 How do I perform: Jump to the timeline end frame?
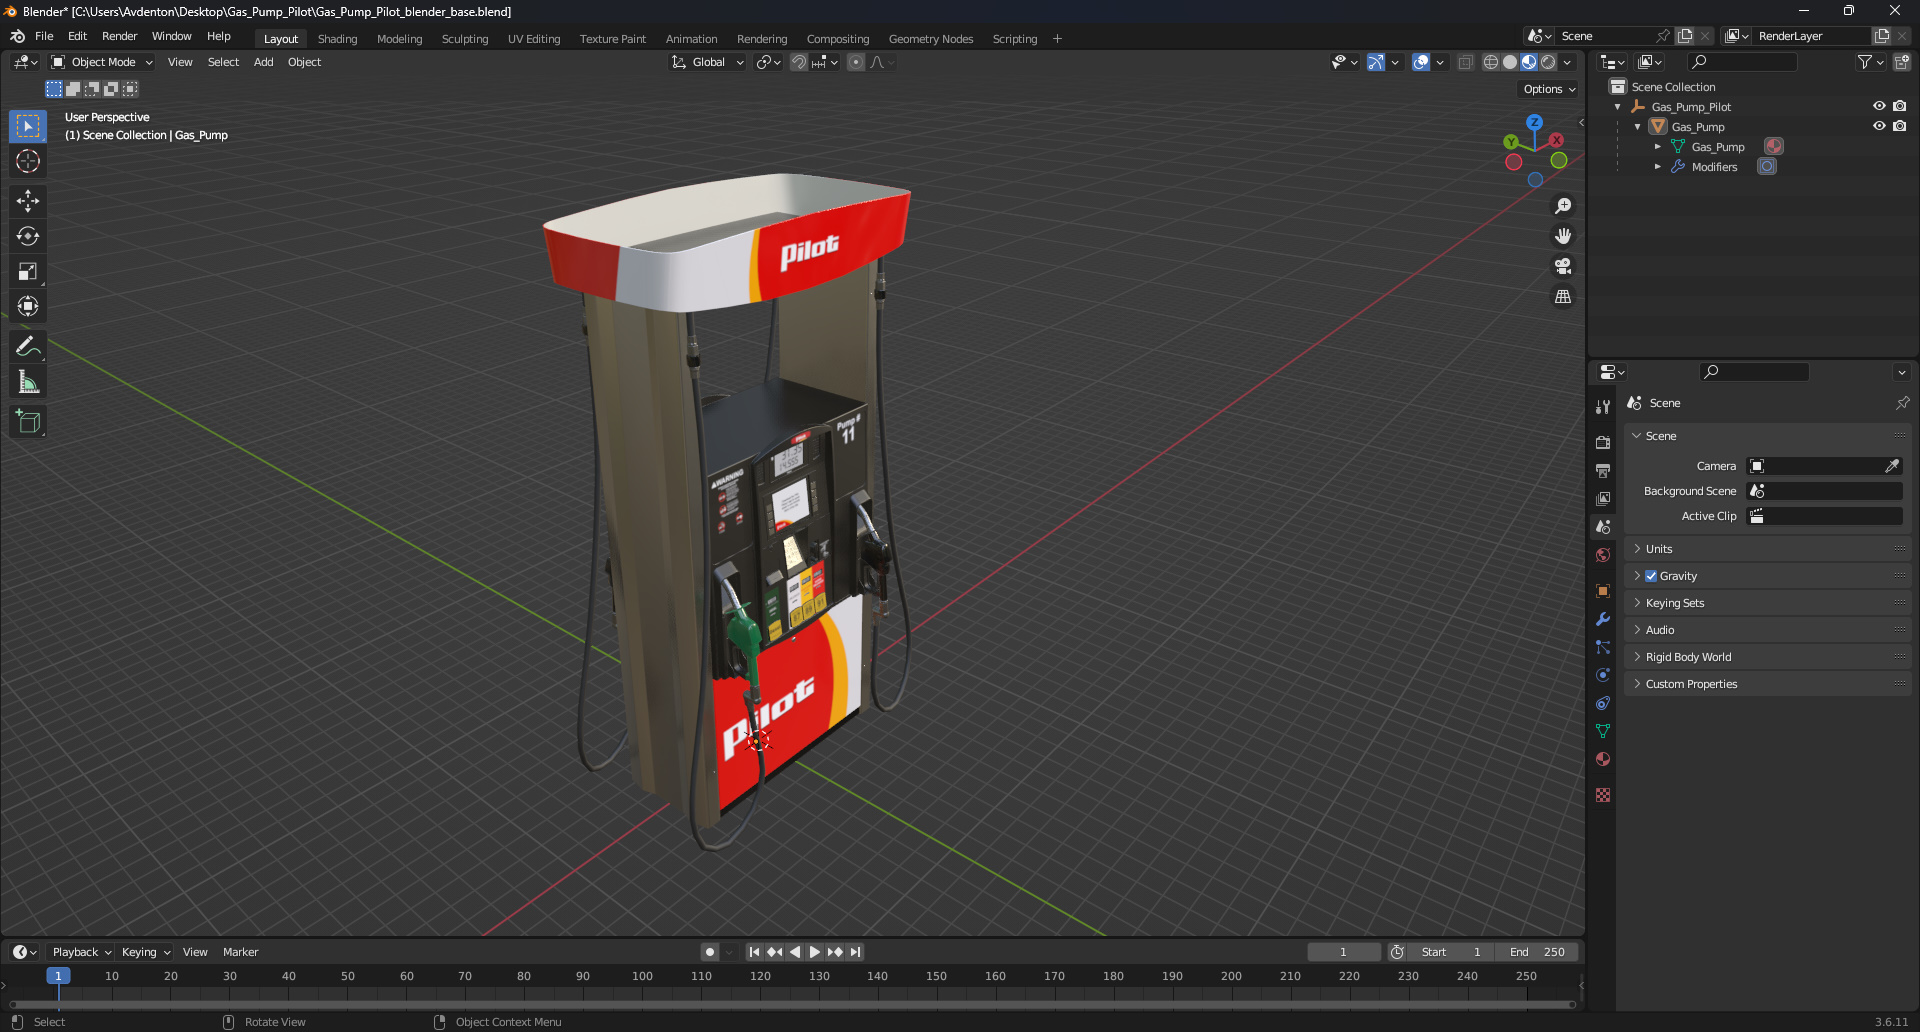tap(856, 952)
